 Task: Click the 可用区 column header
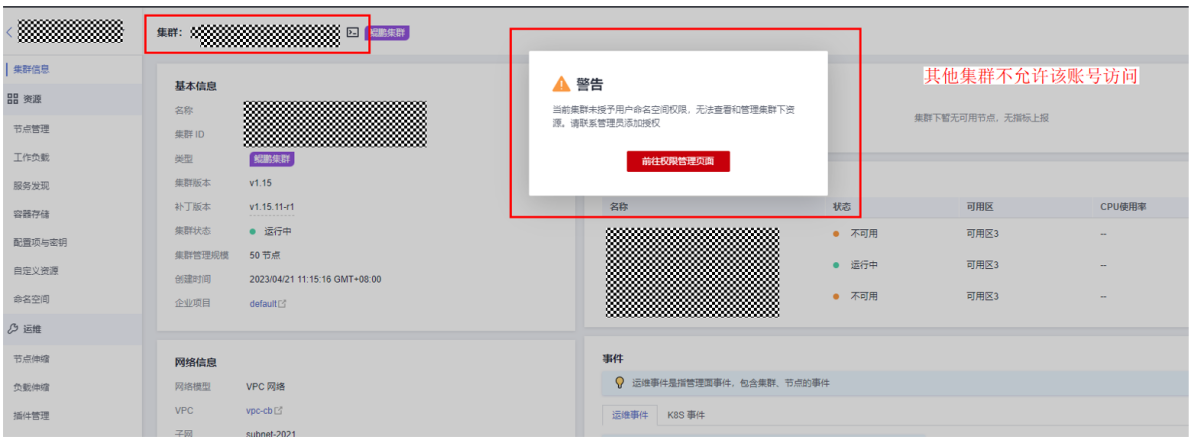(x=980, y=207)
